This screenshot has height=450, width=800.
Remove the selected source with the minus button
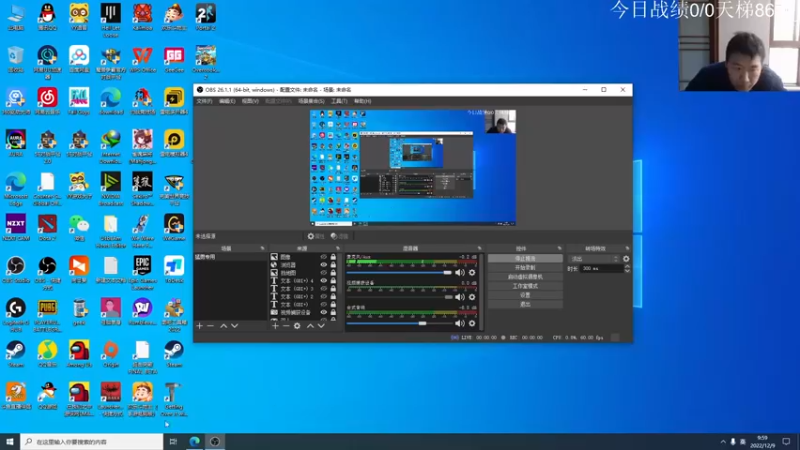pos(286,326)
